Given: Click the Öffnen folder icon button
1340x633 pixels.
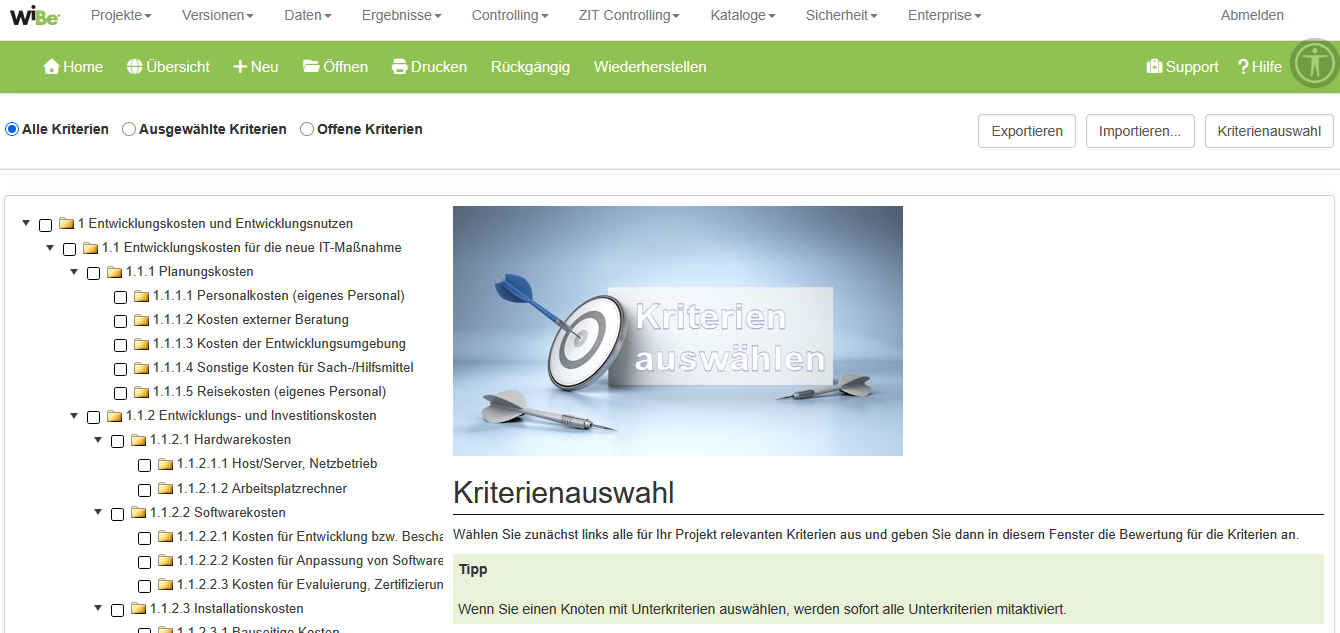Looking at the screenshot, I should pos(335,67).
